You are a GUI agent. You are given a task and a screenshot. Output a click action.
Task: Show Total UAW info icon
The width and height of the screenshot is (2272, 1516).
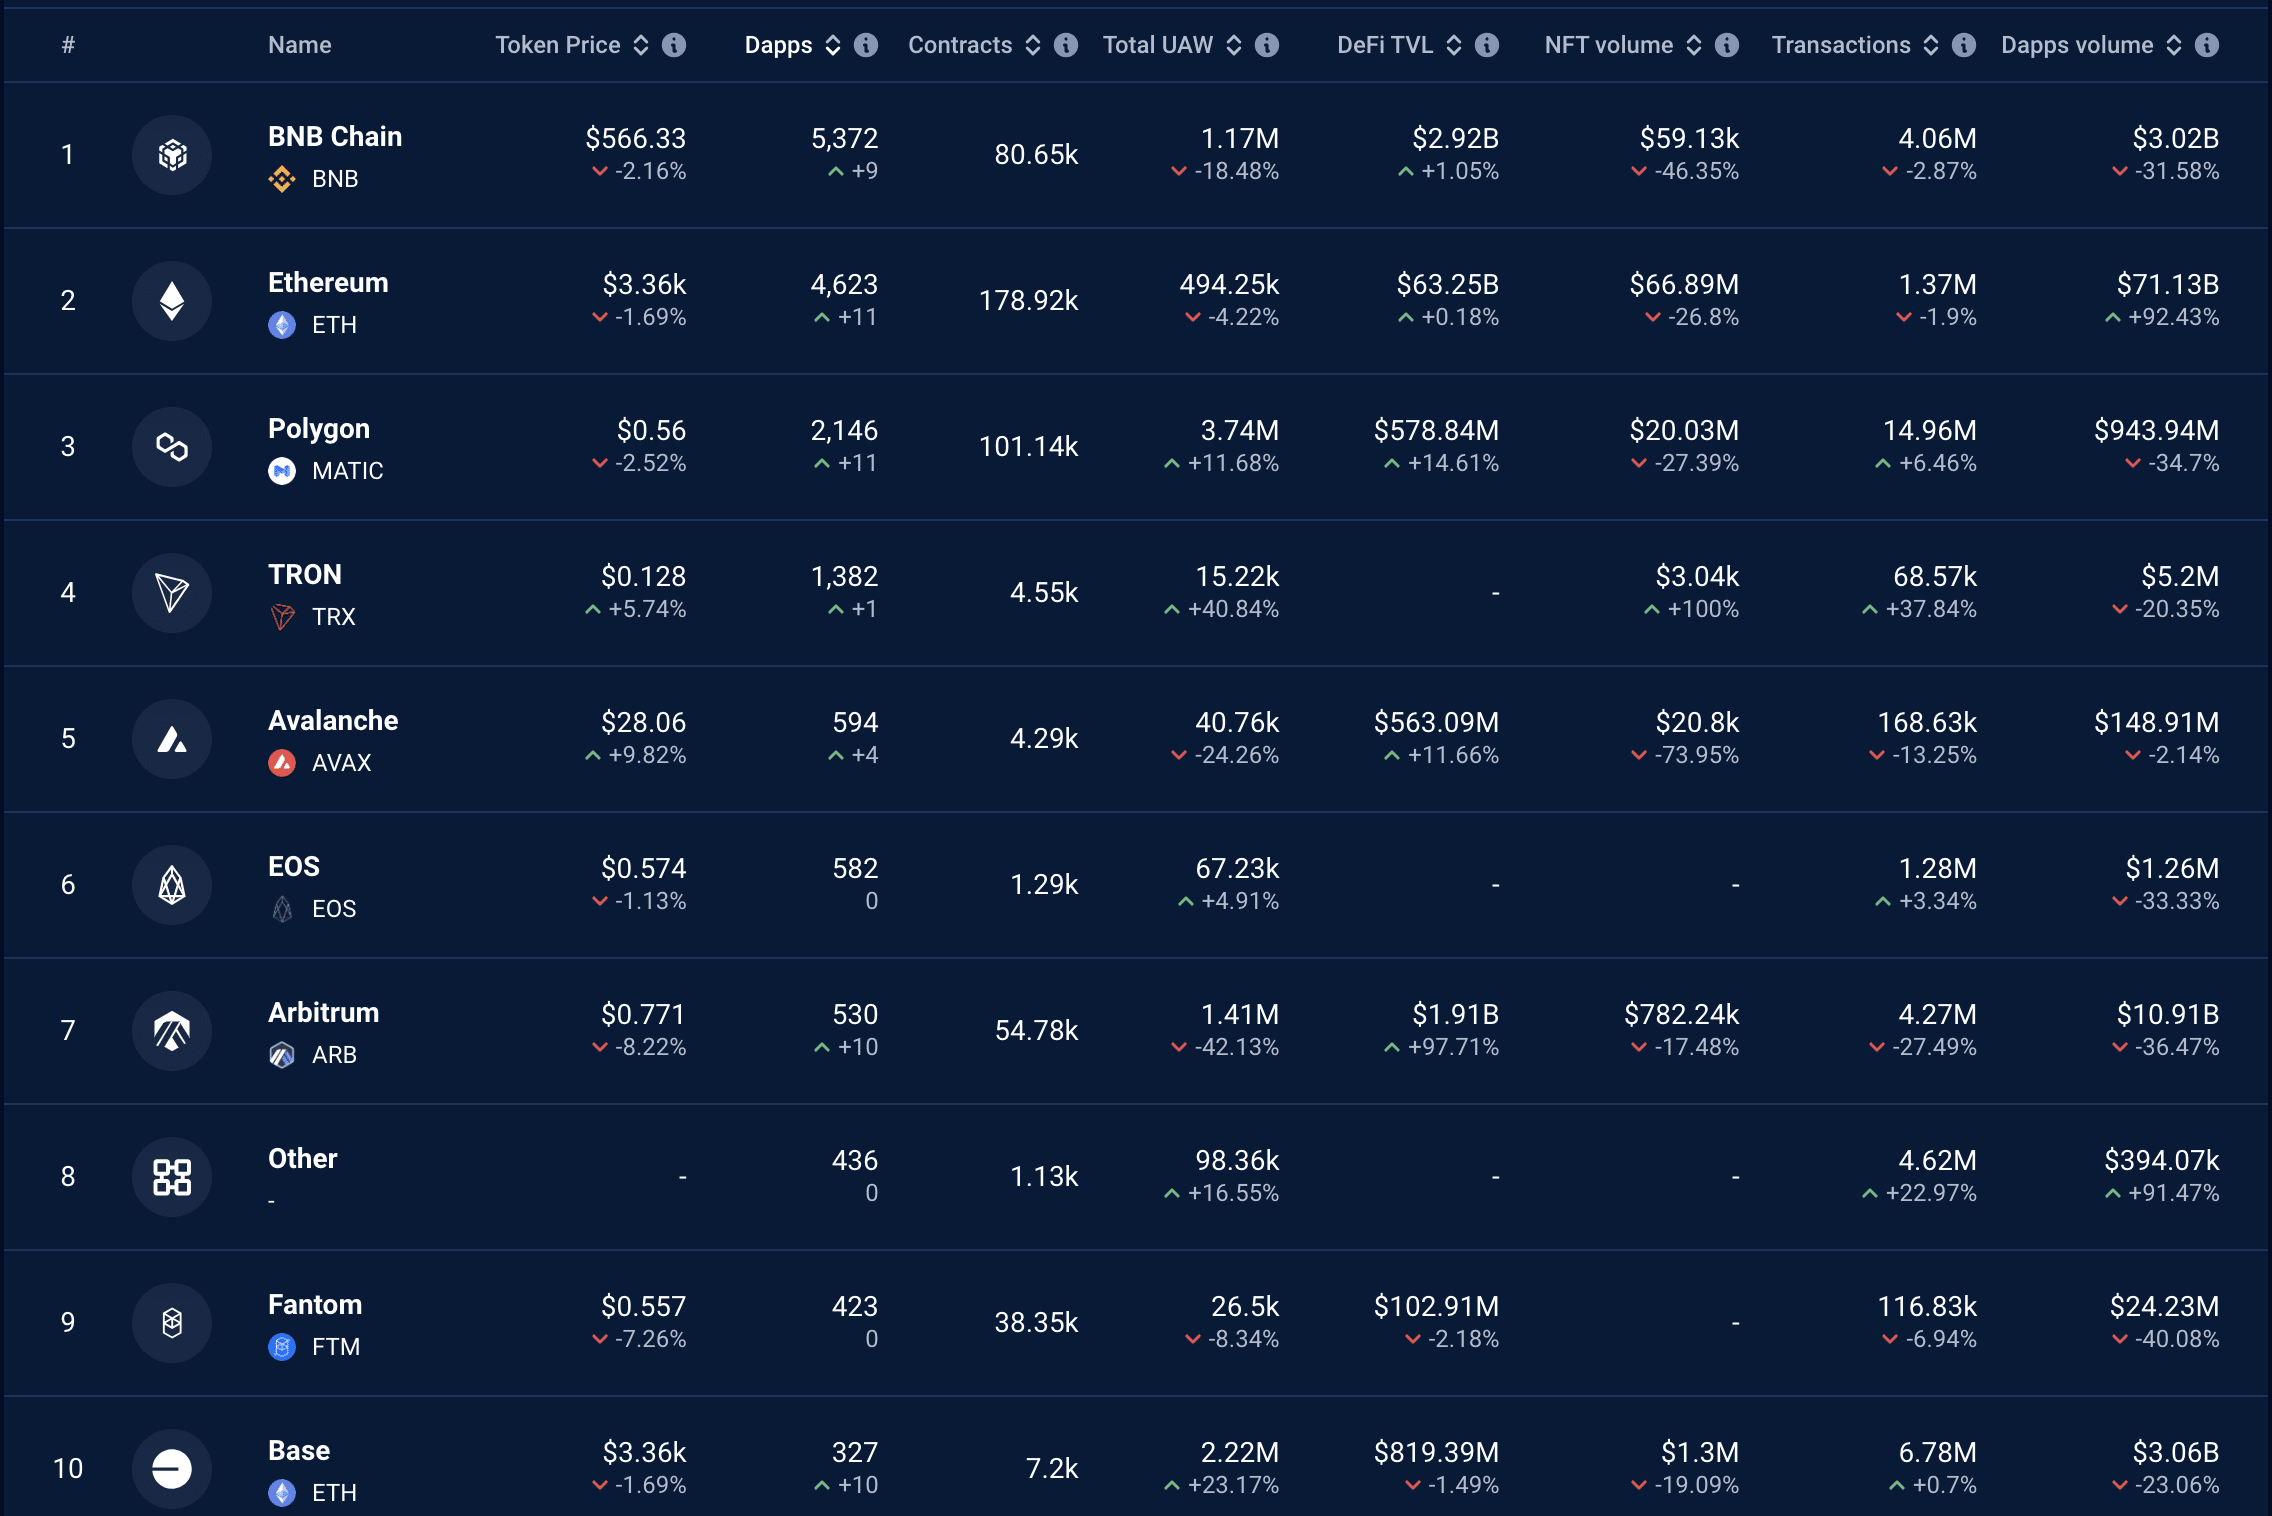coord(1267,45)
